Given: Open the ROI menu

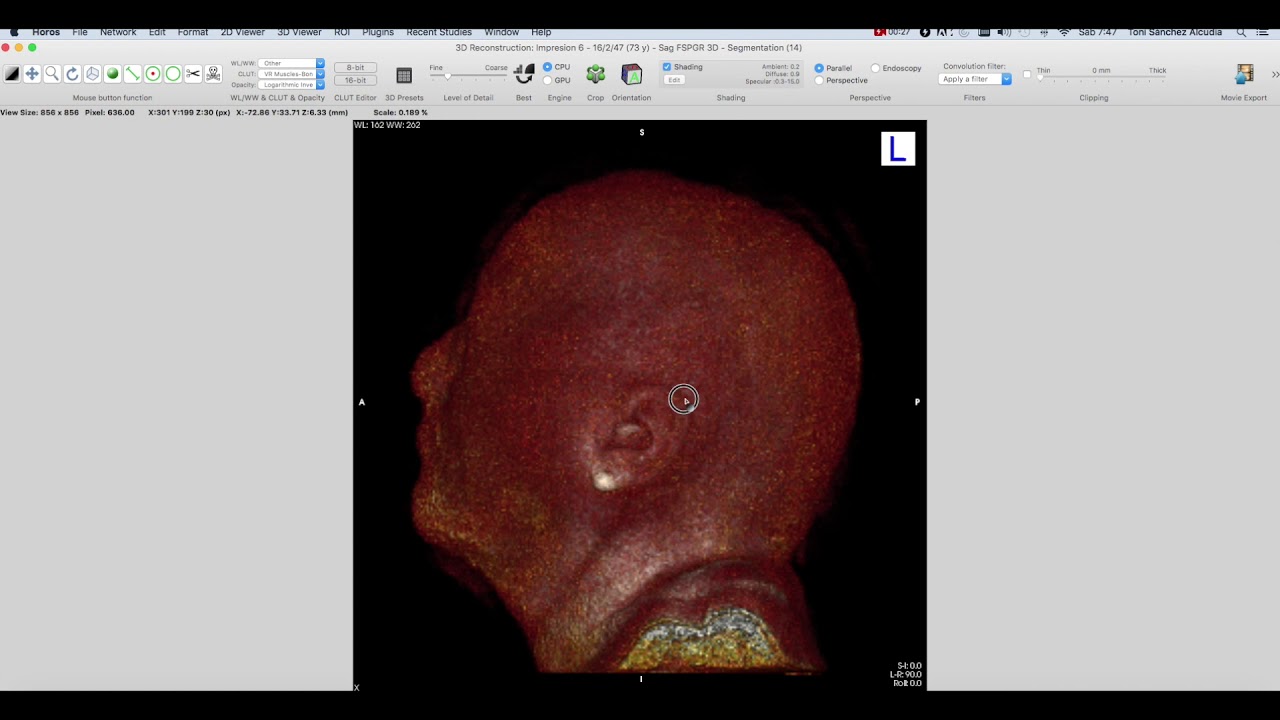Looking at the screenshot, I should tap(342, 32).
